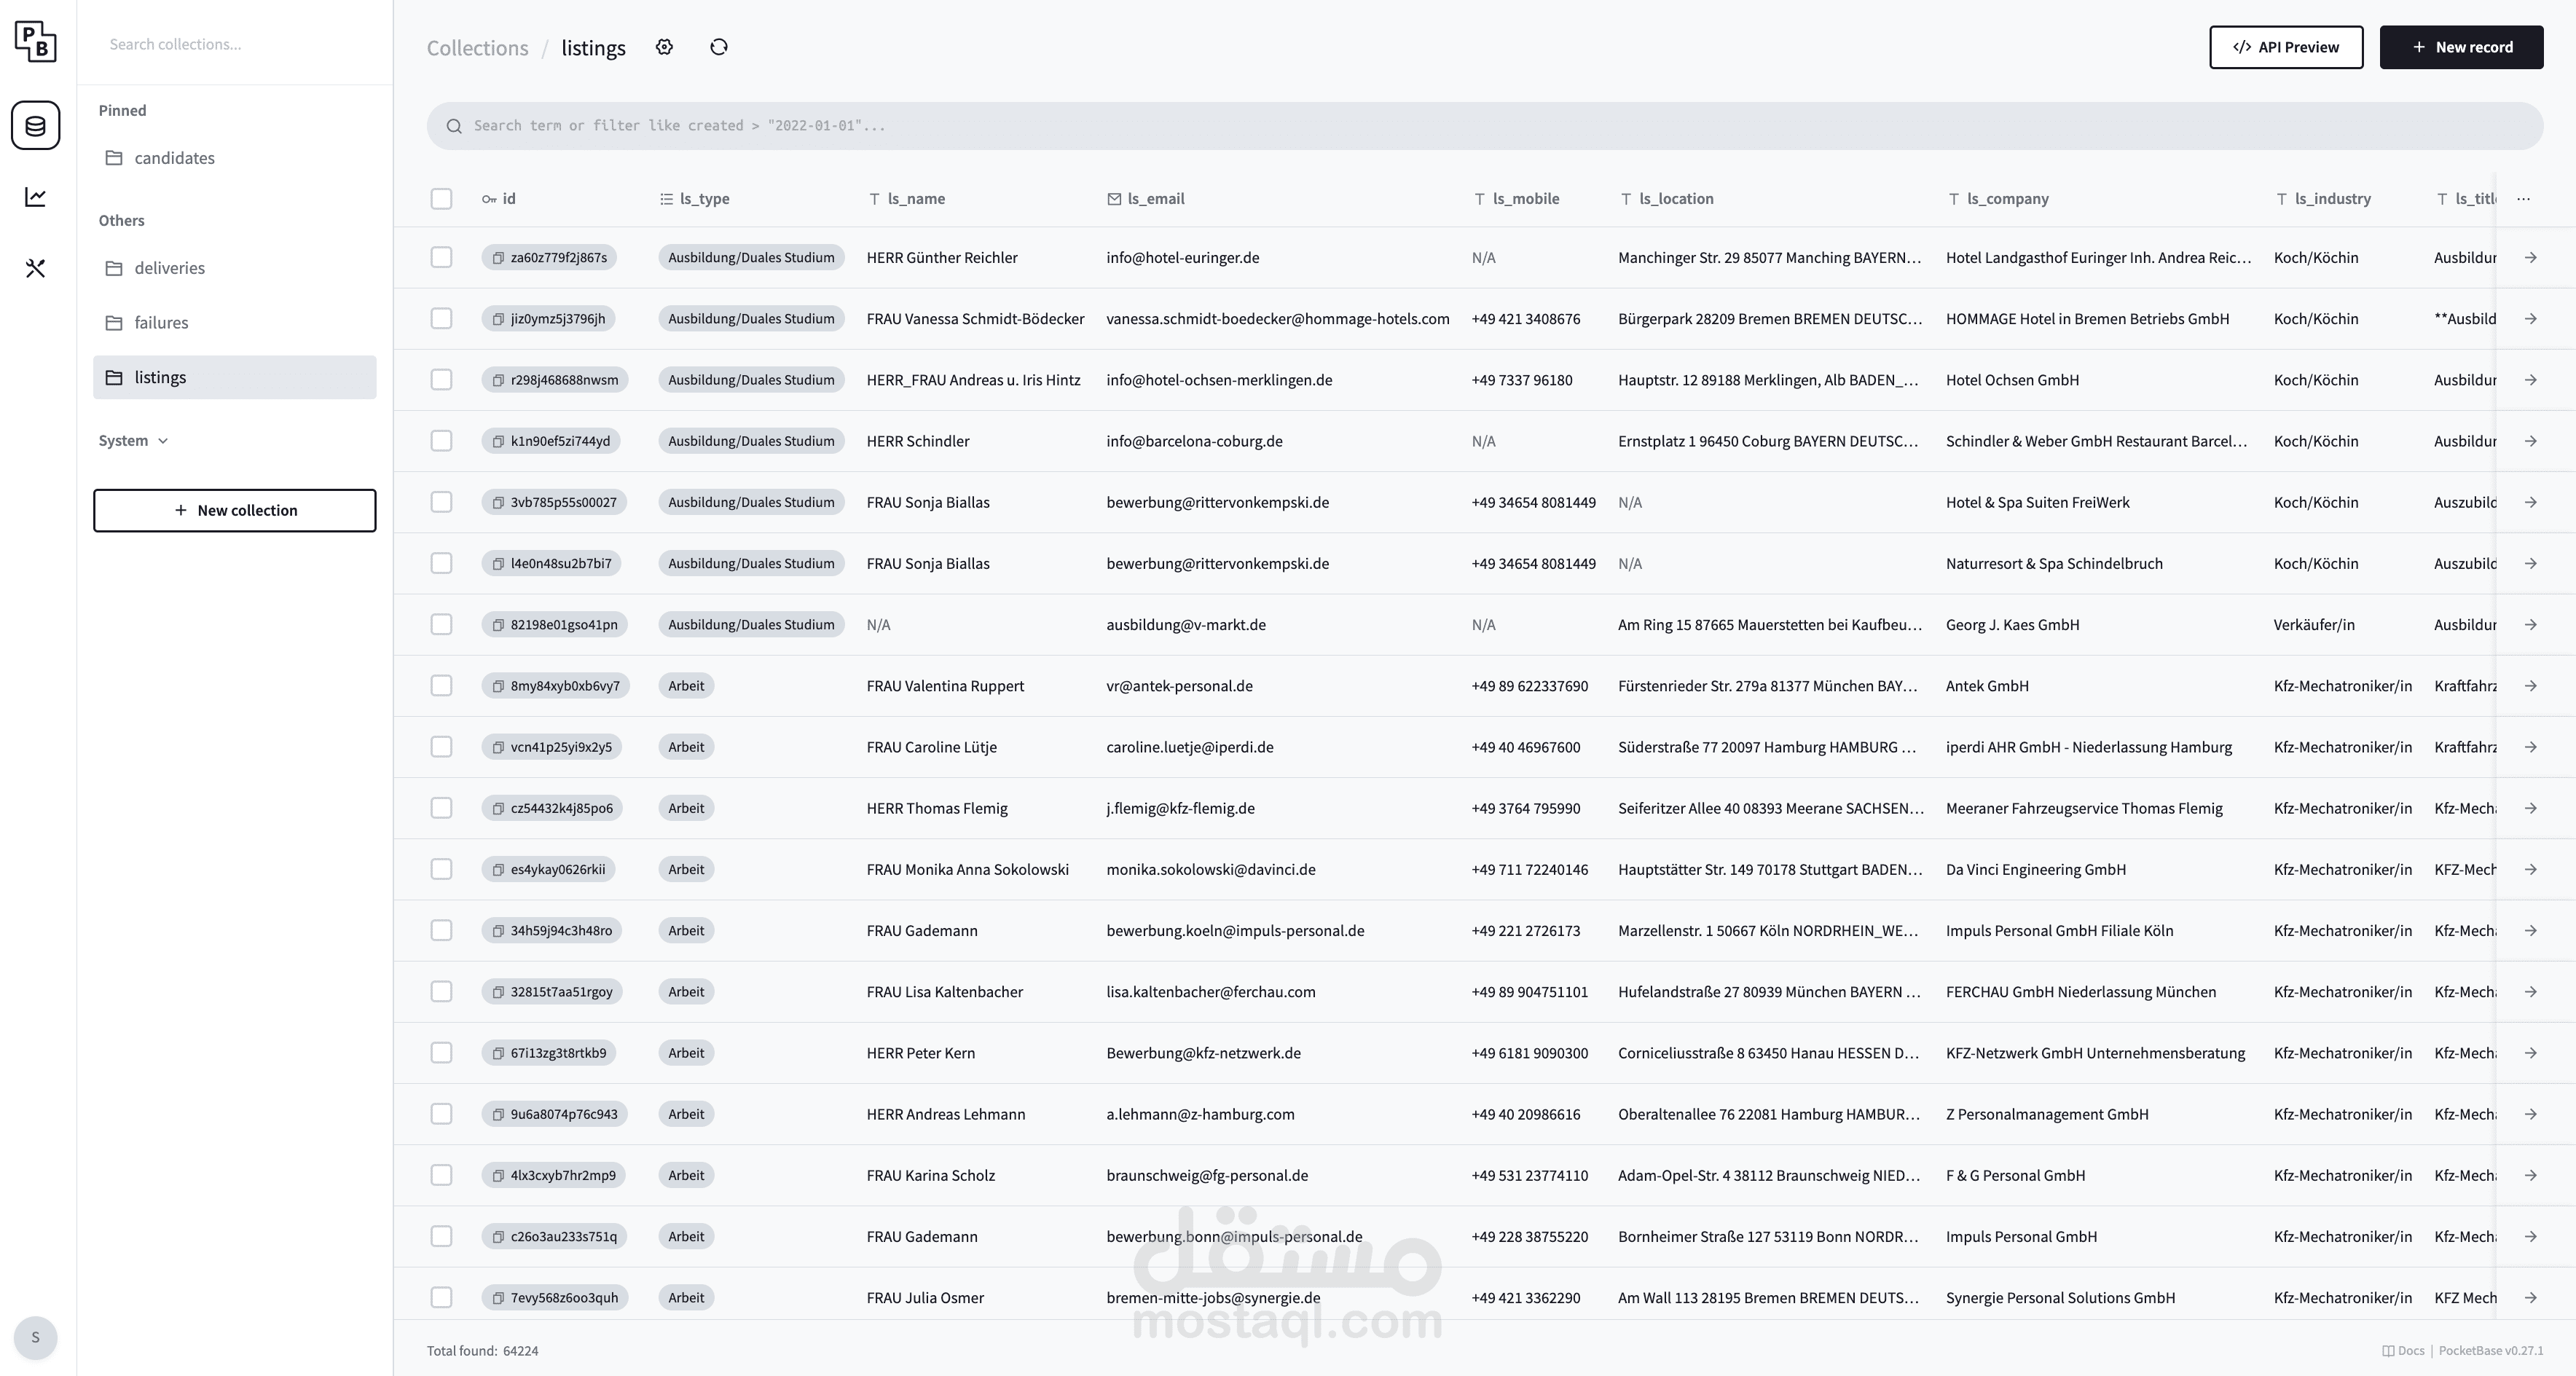Image resolution: width=2576 pixels, height=1376 pixels.
Task: Sort by the ls_mobile column header
Action: click(1516, 198)
